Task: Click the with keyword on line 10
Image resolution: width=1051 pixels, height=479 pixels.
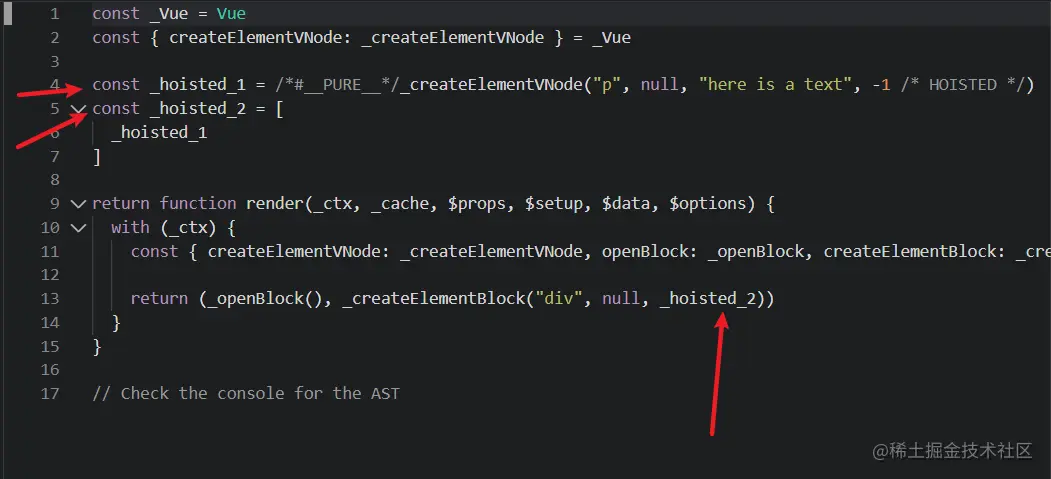Action: click(x=130, y=228)
